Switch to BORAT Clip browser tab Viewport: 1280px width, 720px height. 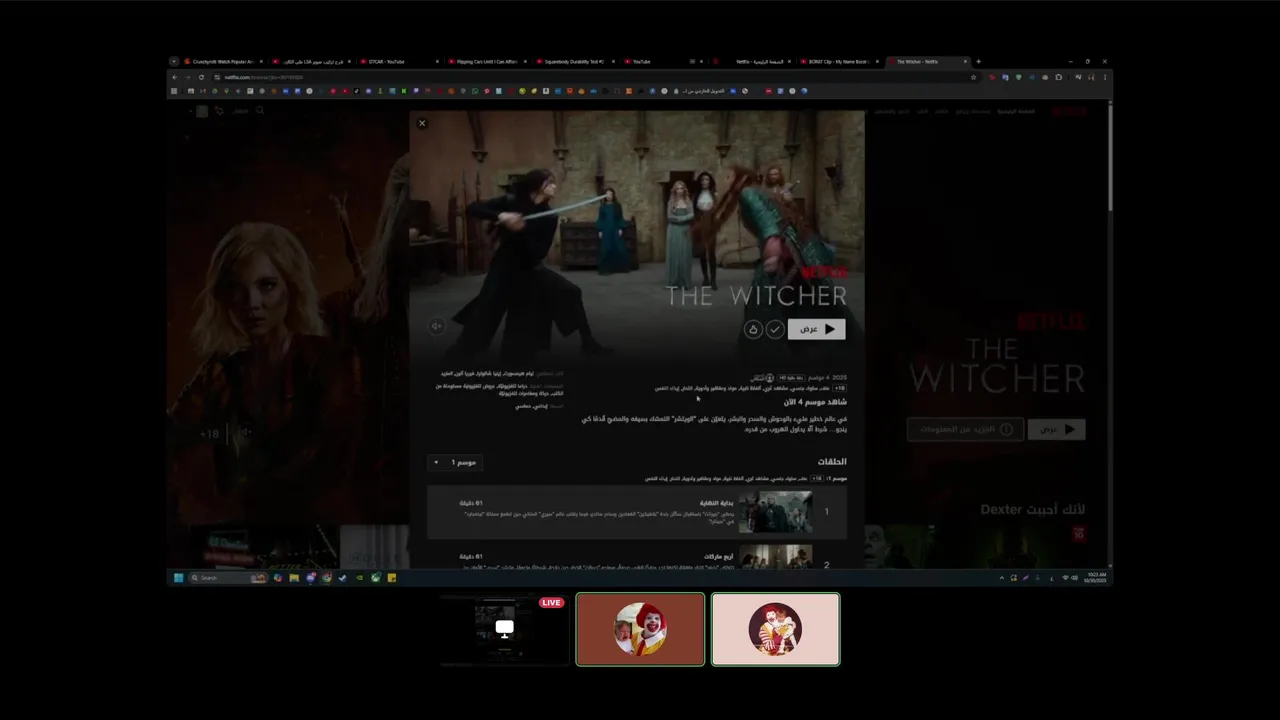840,61
